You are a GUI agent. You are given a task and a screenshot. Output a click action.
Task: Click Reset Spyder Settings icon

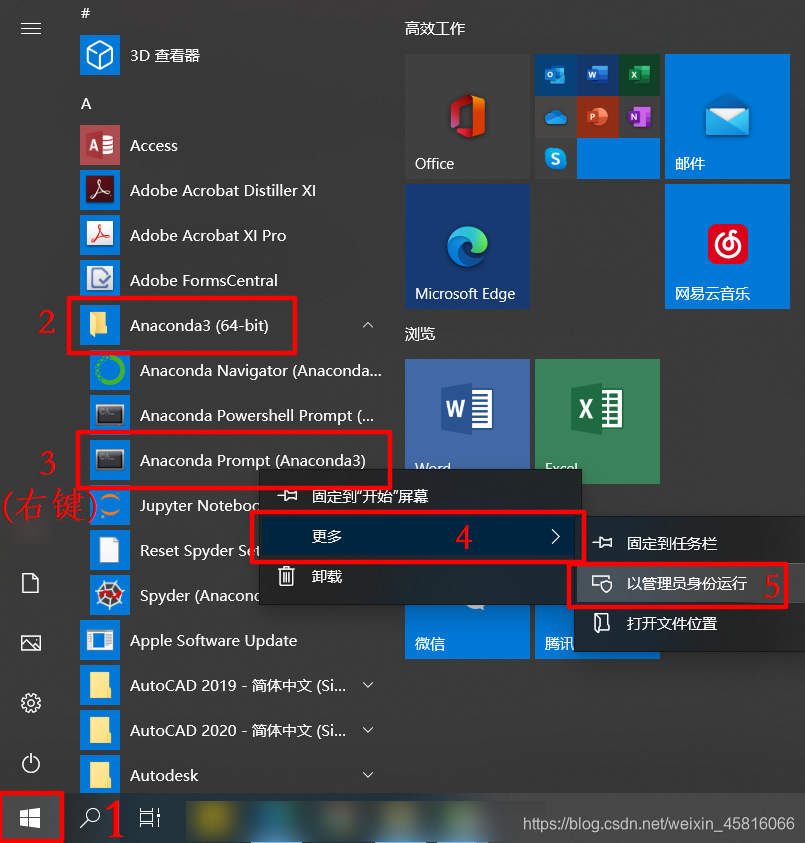110,550
